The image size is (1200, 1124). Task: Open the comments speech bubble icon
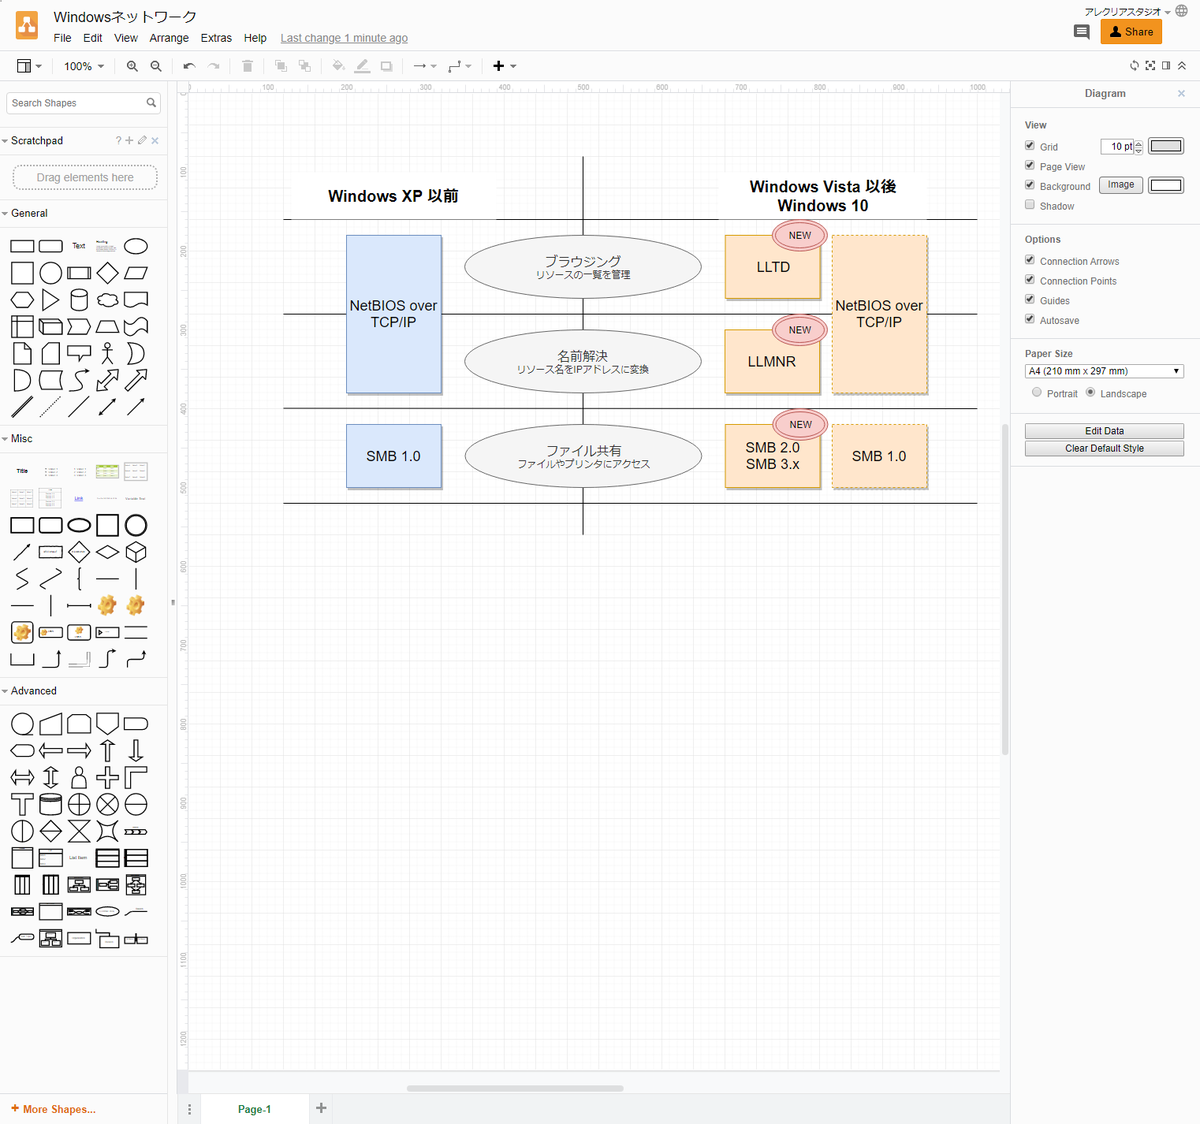pyautogui.click(x=1082, y=32)
